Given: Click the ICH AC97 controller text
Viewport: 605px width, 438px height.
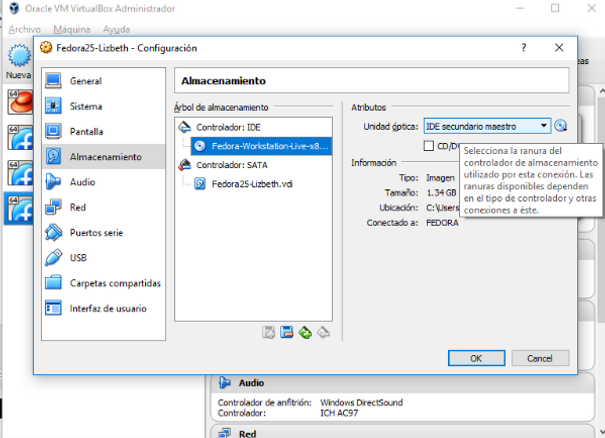Looking at the screenshot, I should pyautogui.click(x=339, y=413).
